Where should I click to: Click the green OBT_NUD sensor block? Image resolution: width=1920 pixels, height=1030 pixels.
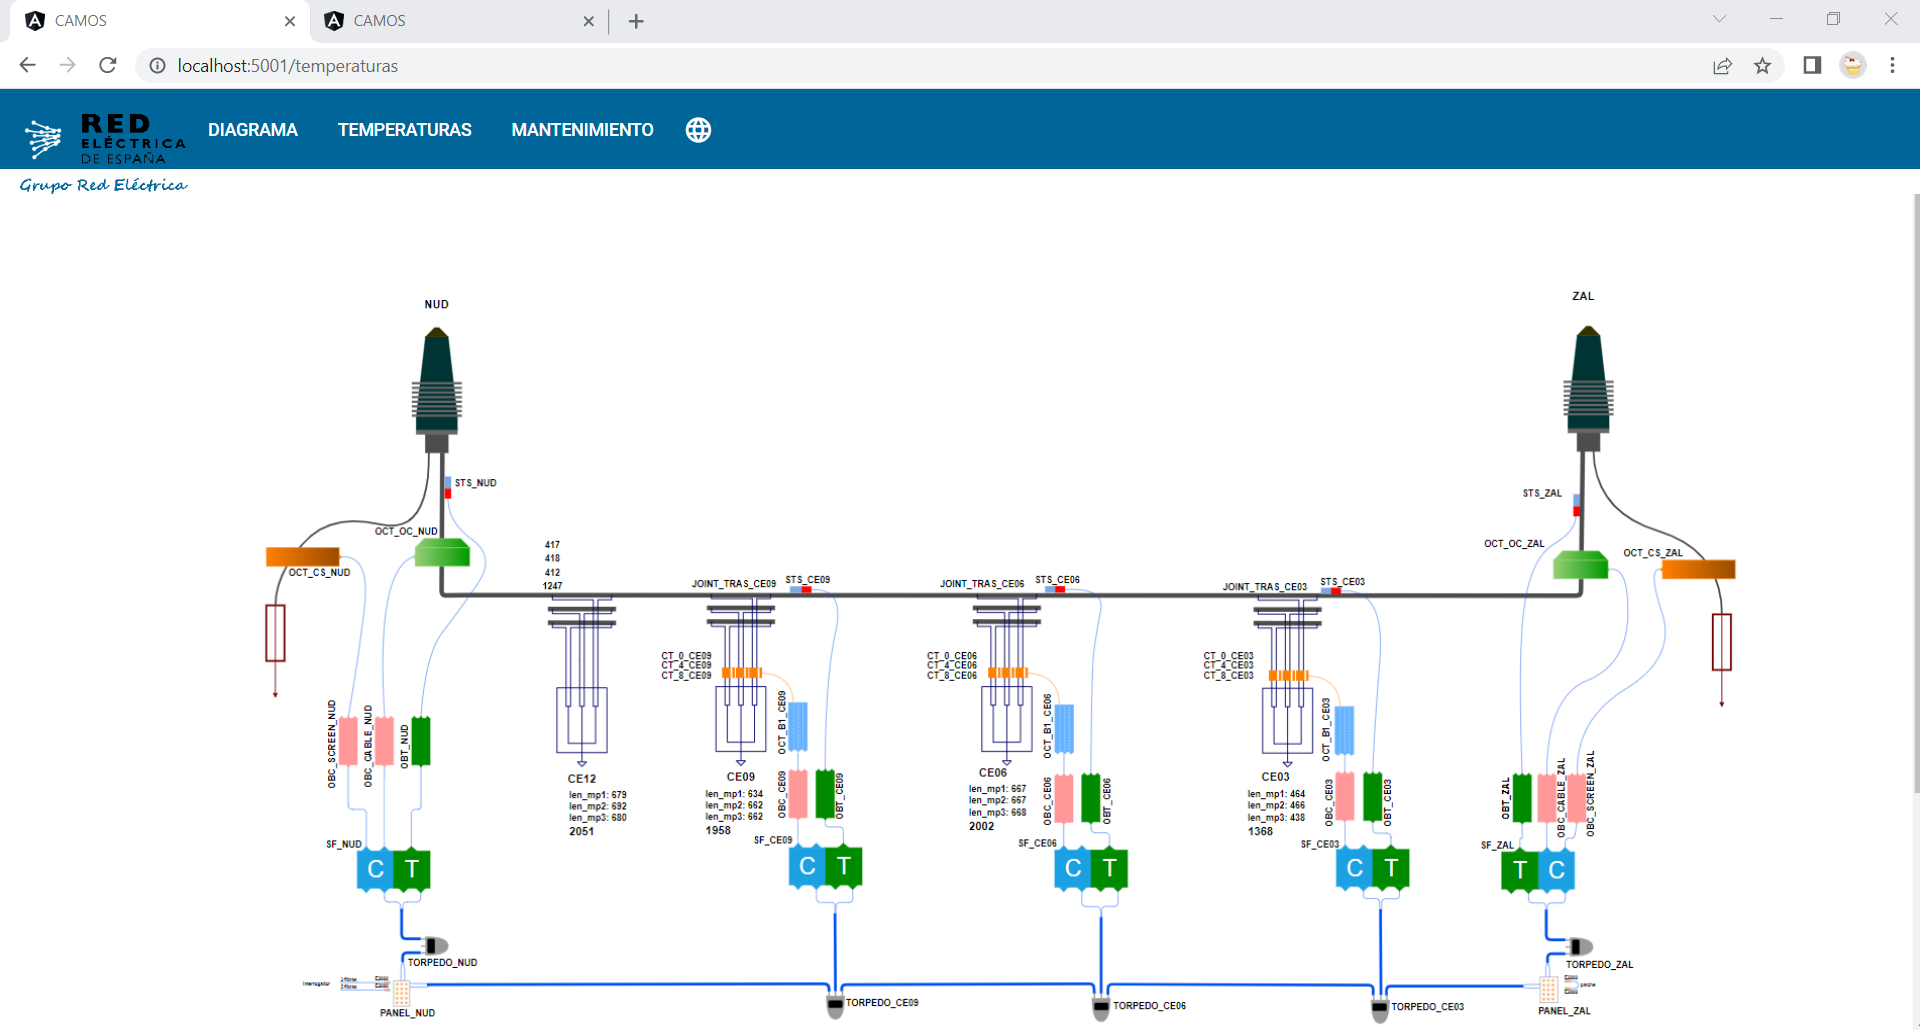(x=421, y=741)
